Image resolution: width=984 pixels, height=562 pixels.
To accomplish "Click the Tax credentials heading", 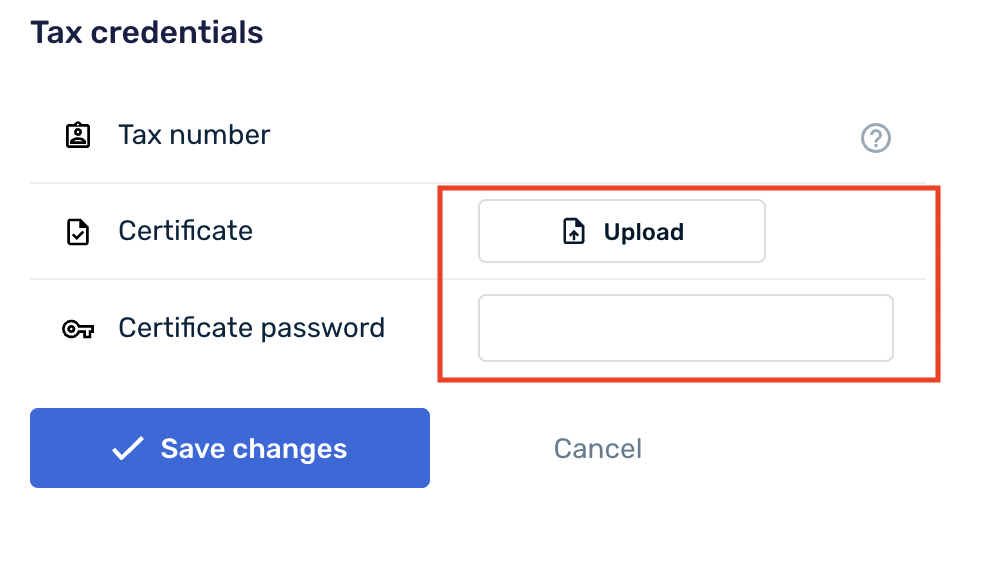I will (x=147, y=32).
